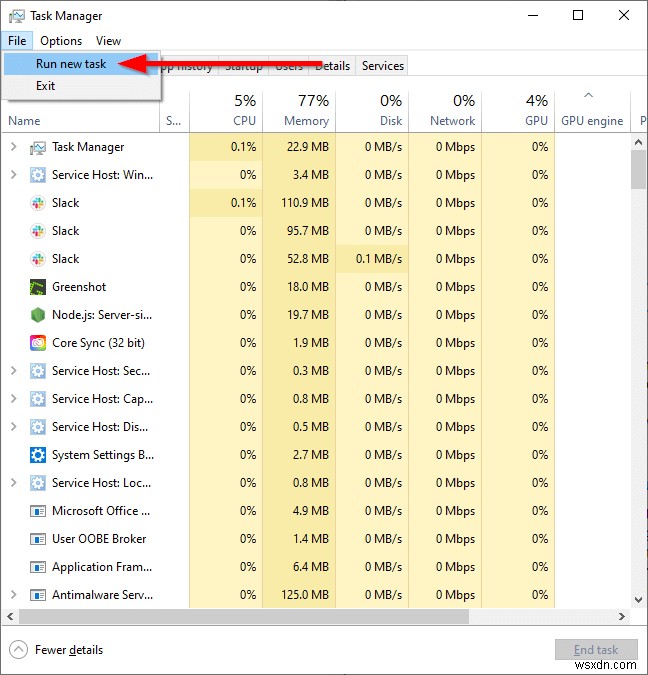Click the horizontal scrollbar thumb

pos(244,616)
